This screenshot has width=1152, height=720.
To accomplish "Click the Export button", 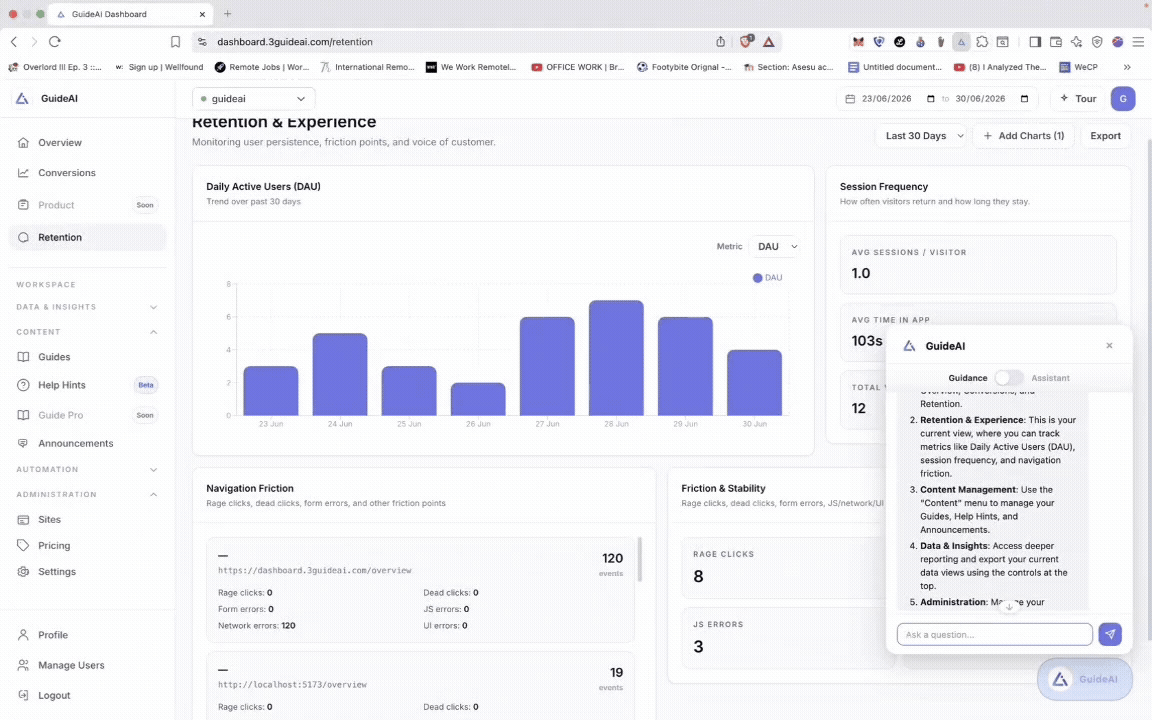I will pos(1105,136).
